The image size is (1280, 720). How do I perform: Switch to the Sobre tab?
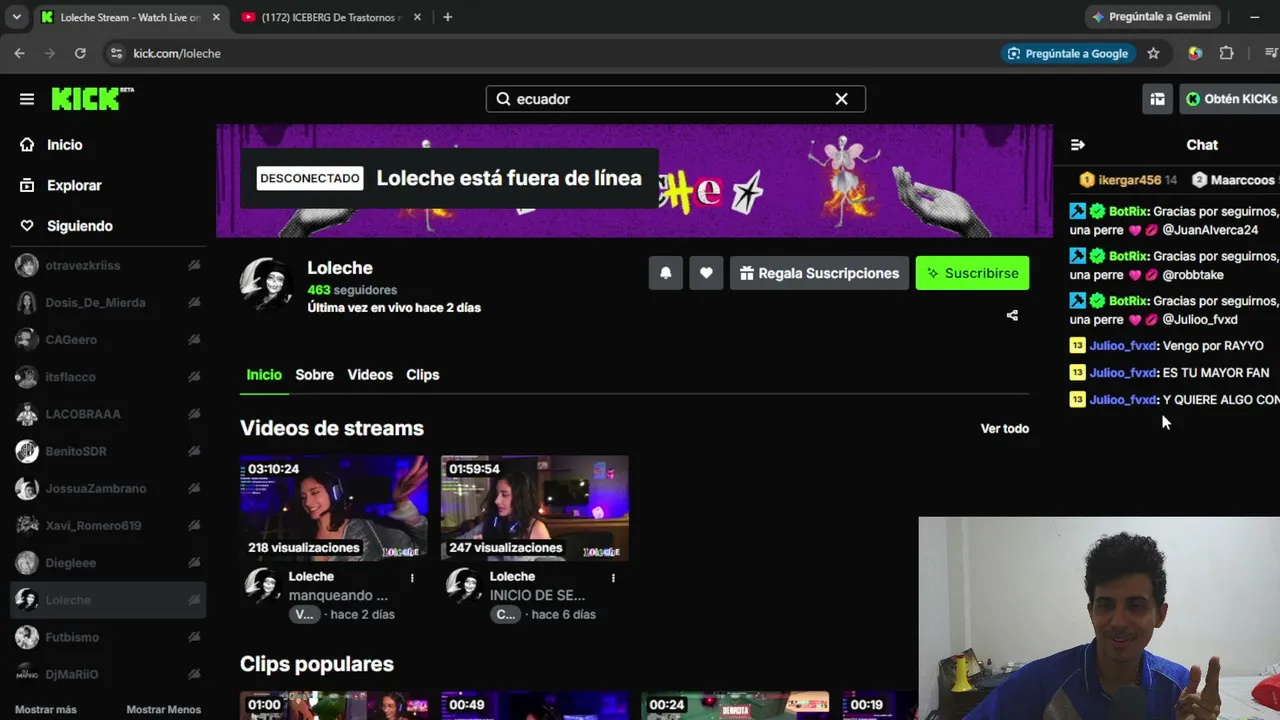[x=314, y=375]
